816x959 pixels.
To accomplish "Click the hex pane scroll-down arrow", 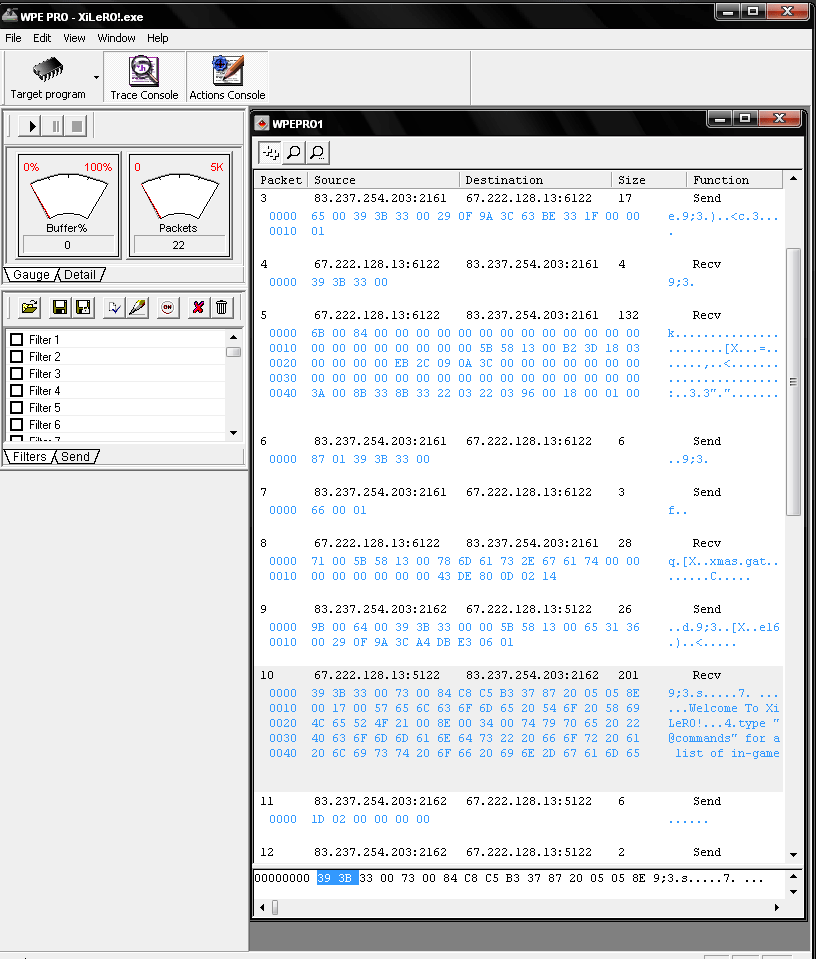I will 793,892.
